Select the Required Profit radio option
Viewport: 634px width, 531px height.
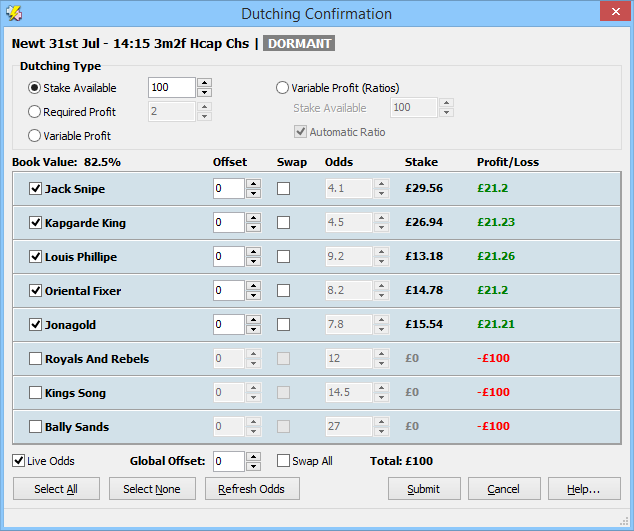[x=35, y=112]
